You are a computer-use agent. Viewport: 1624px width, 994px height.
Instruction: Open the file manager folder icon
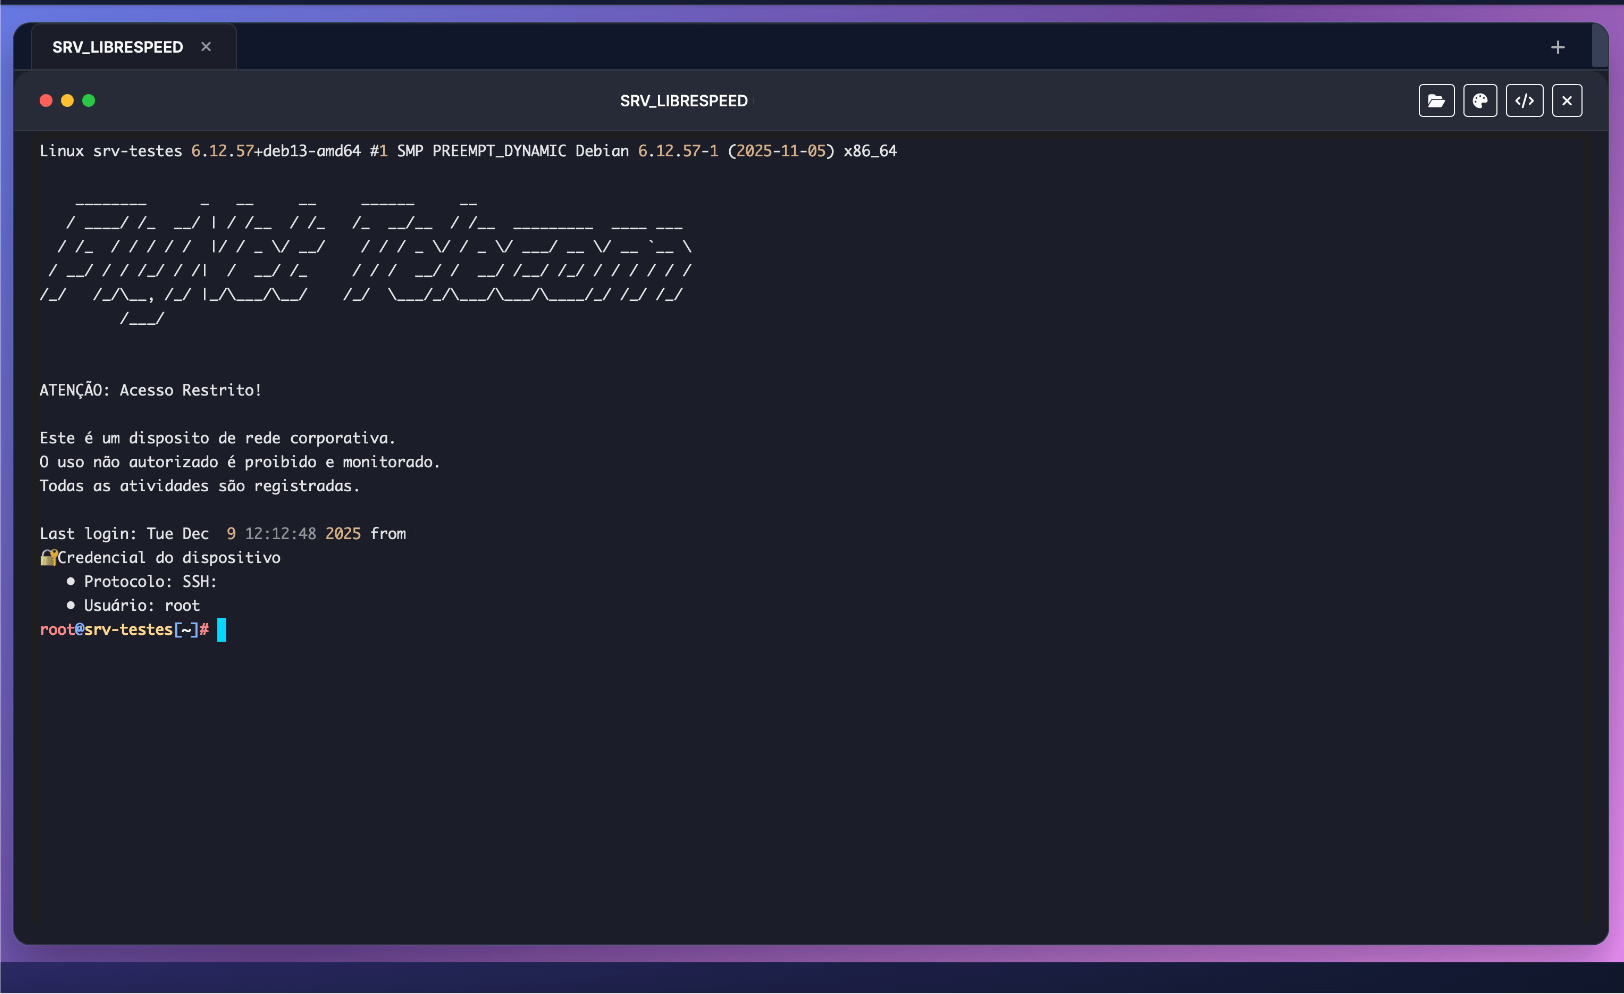1436,100
